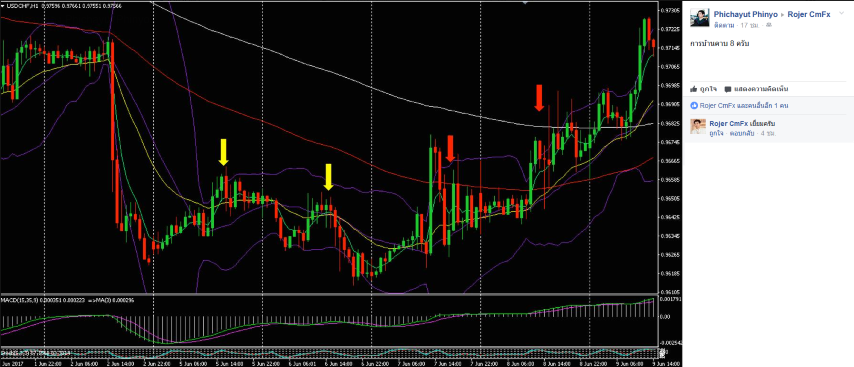Click the blue like reaction icon
Image resolution: width=854 pixels, height=367 pixels.
pyautogui.click(x=694, y=106)
